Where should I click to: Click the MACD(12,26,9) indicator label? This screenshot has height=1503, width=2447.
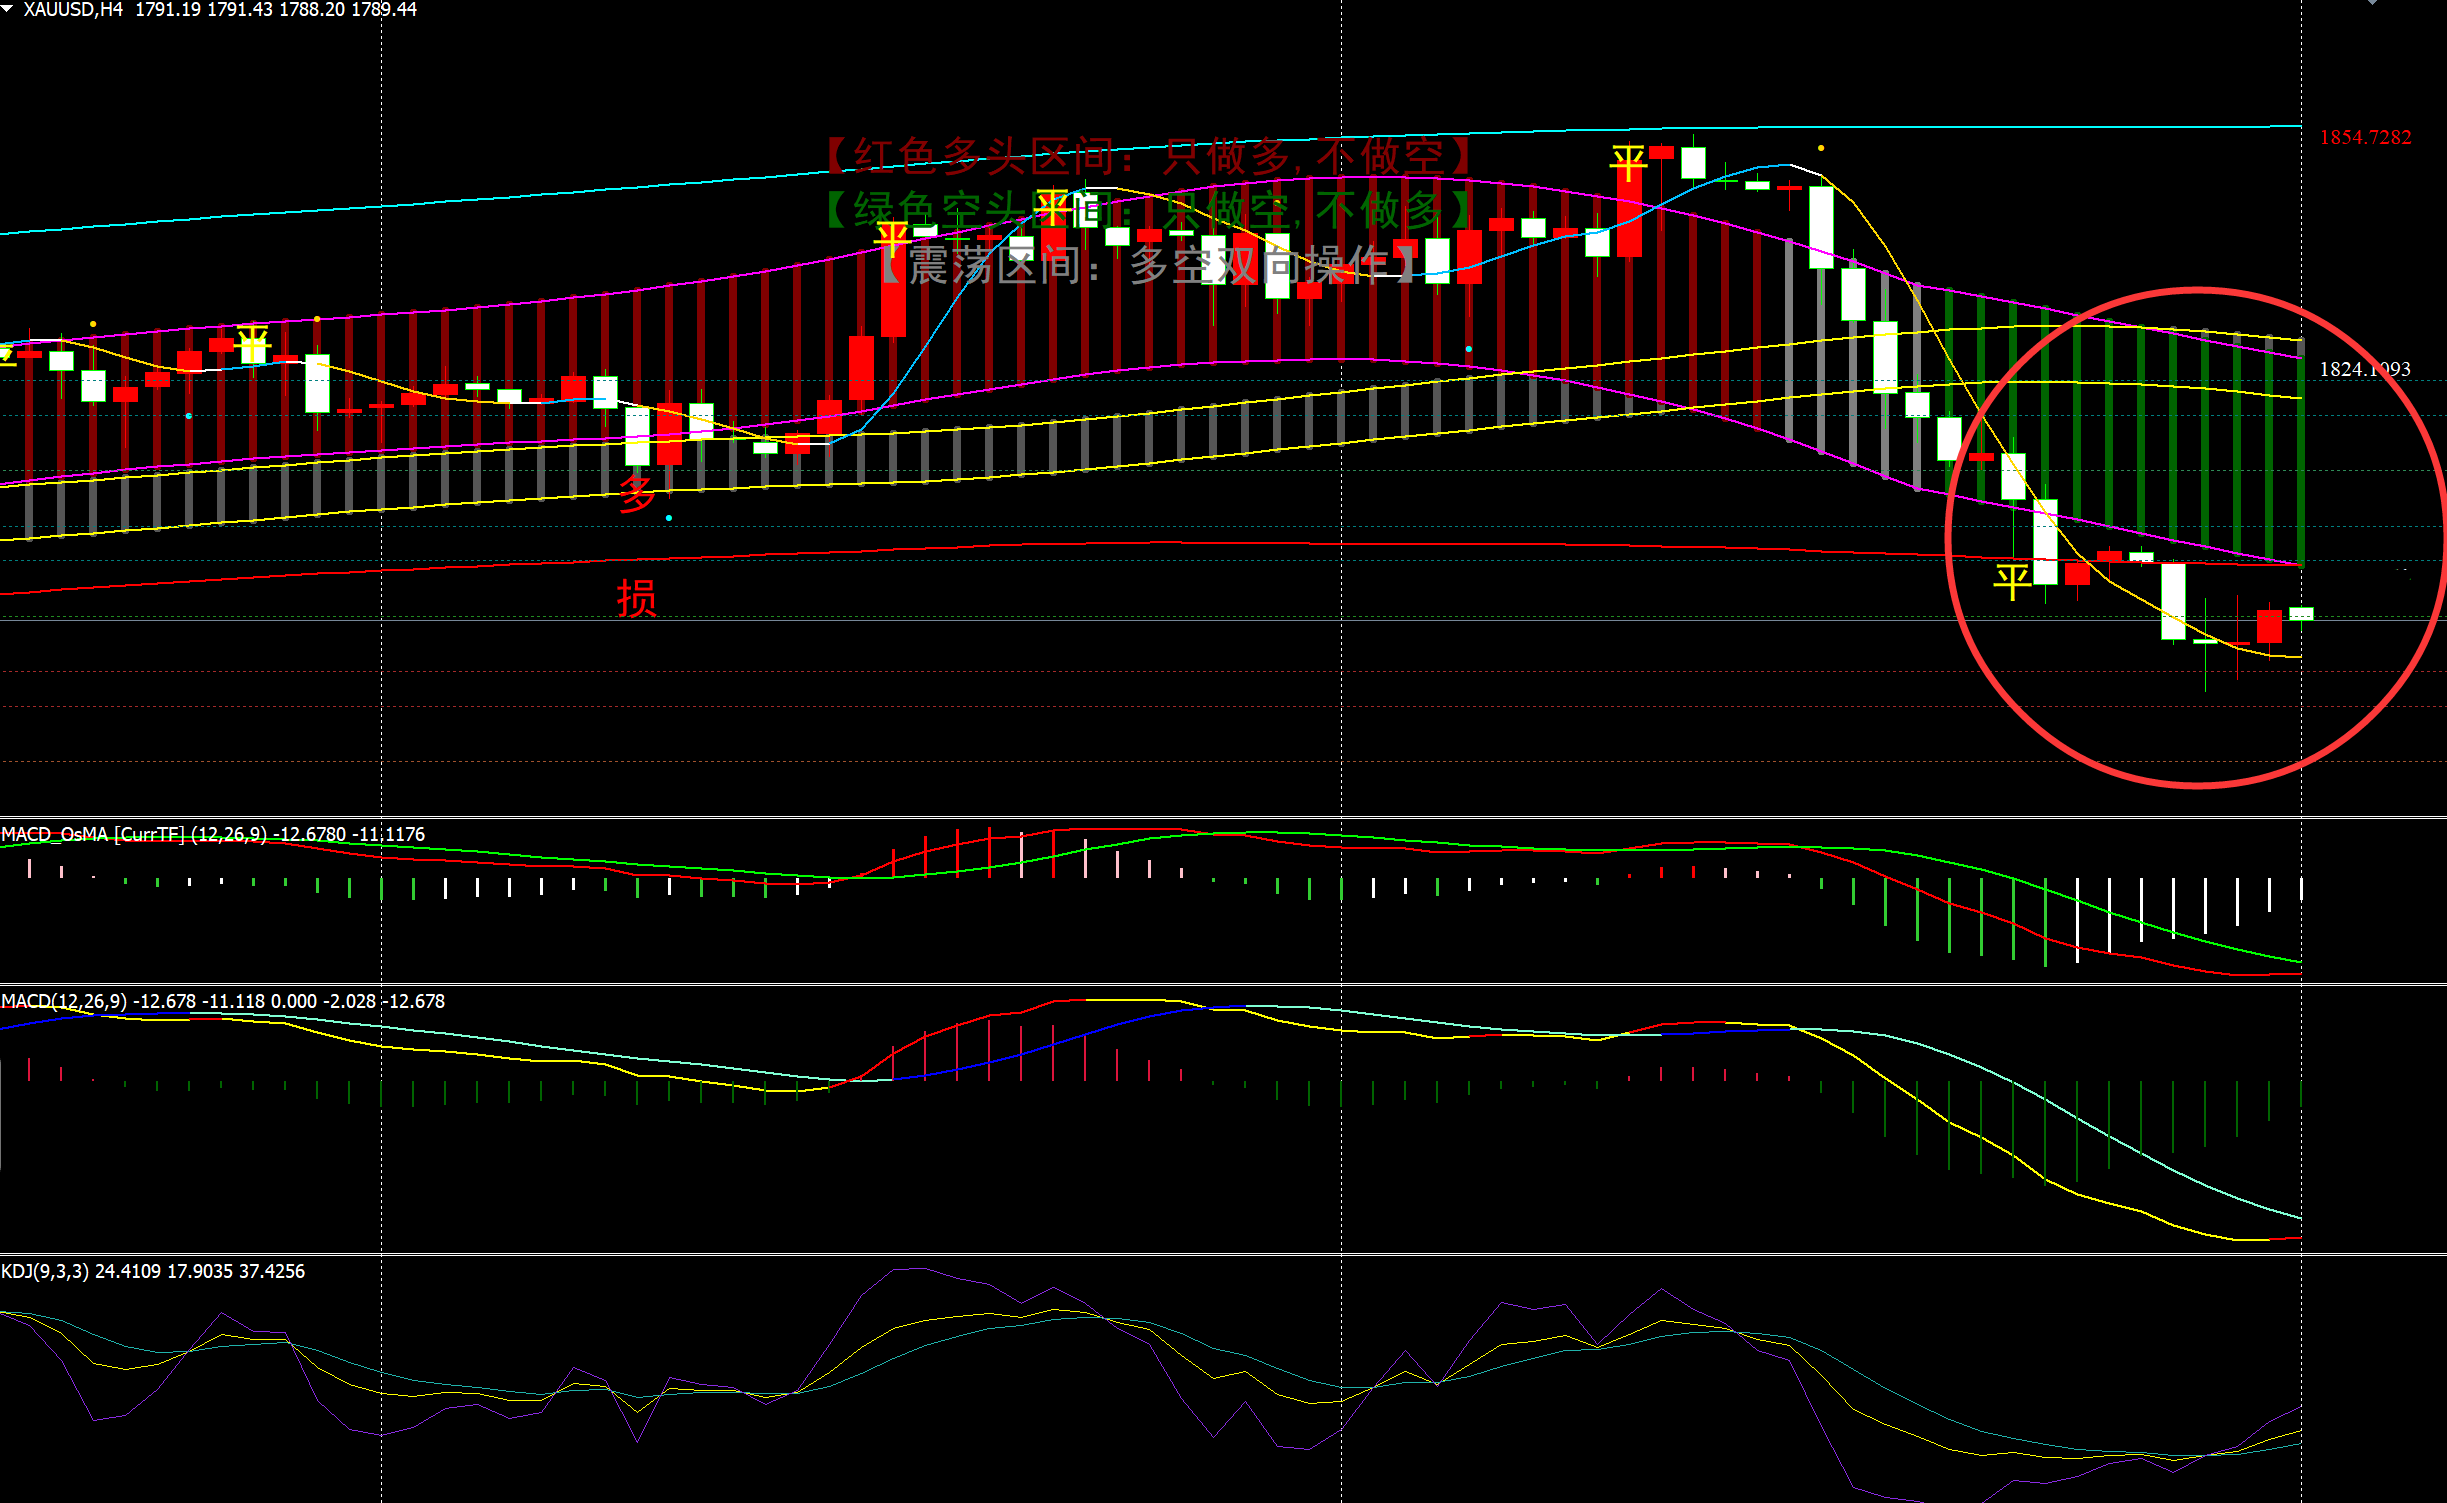pyautogui.click(x=64, y=1001)
